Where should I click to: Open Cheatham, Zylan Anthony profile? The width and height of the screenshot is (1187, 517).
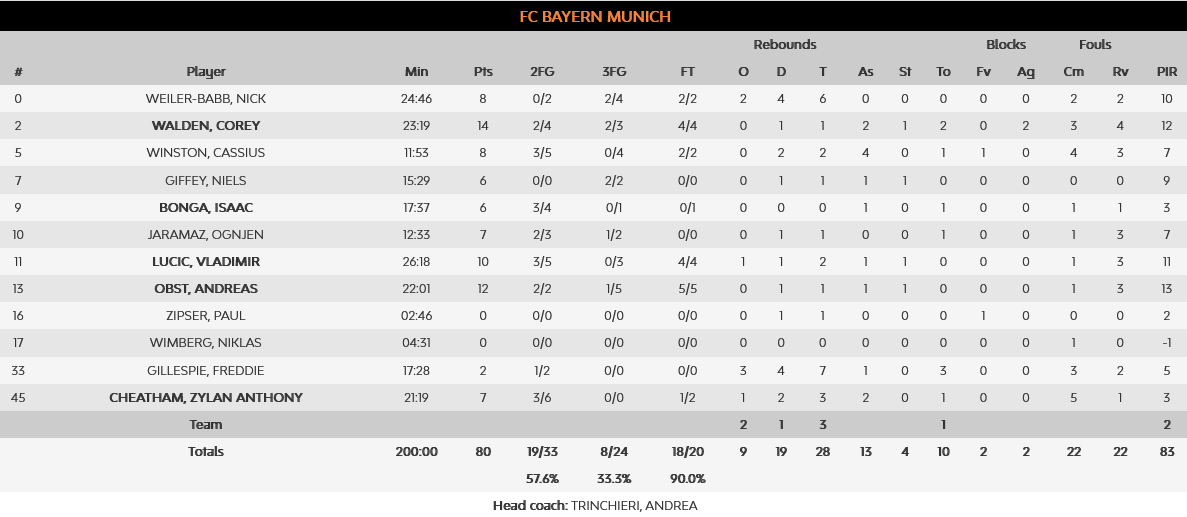pos(205,398)
